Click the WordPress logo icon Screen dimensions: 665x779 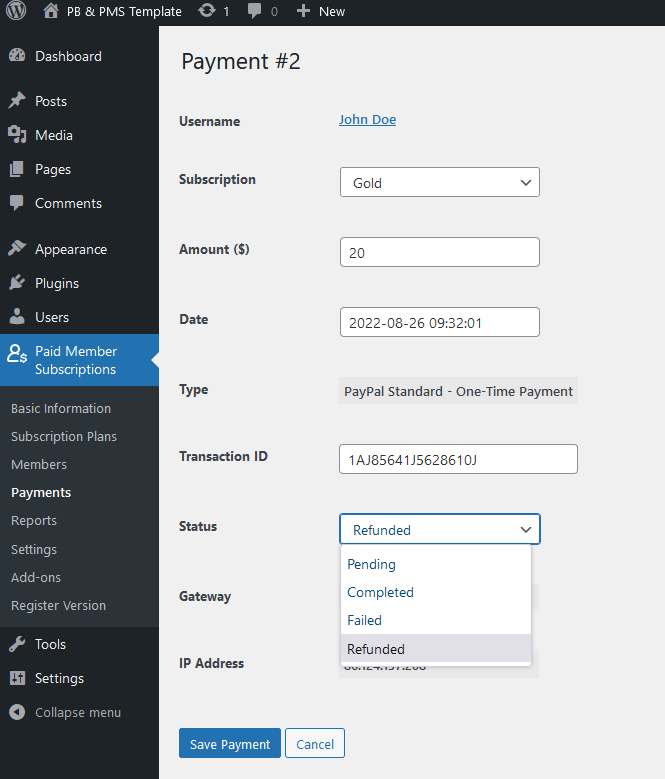tap(16, 11)
